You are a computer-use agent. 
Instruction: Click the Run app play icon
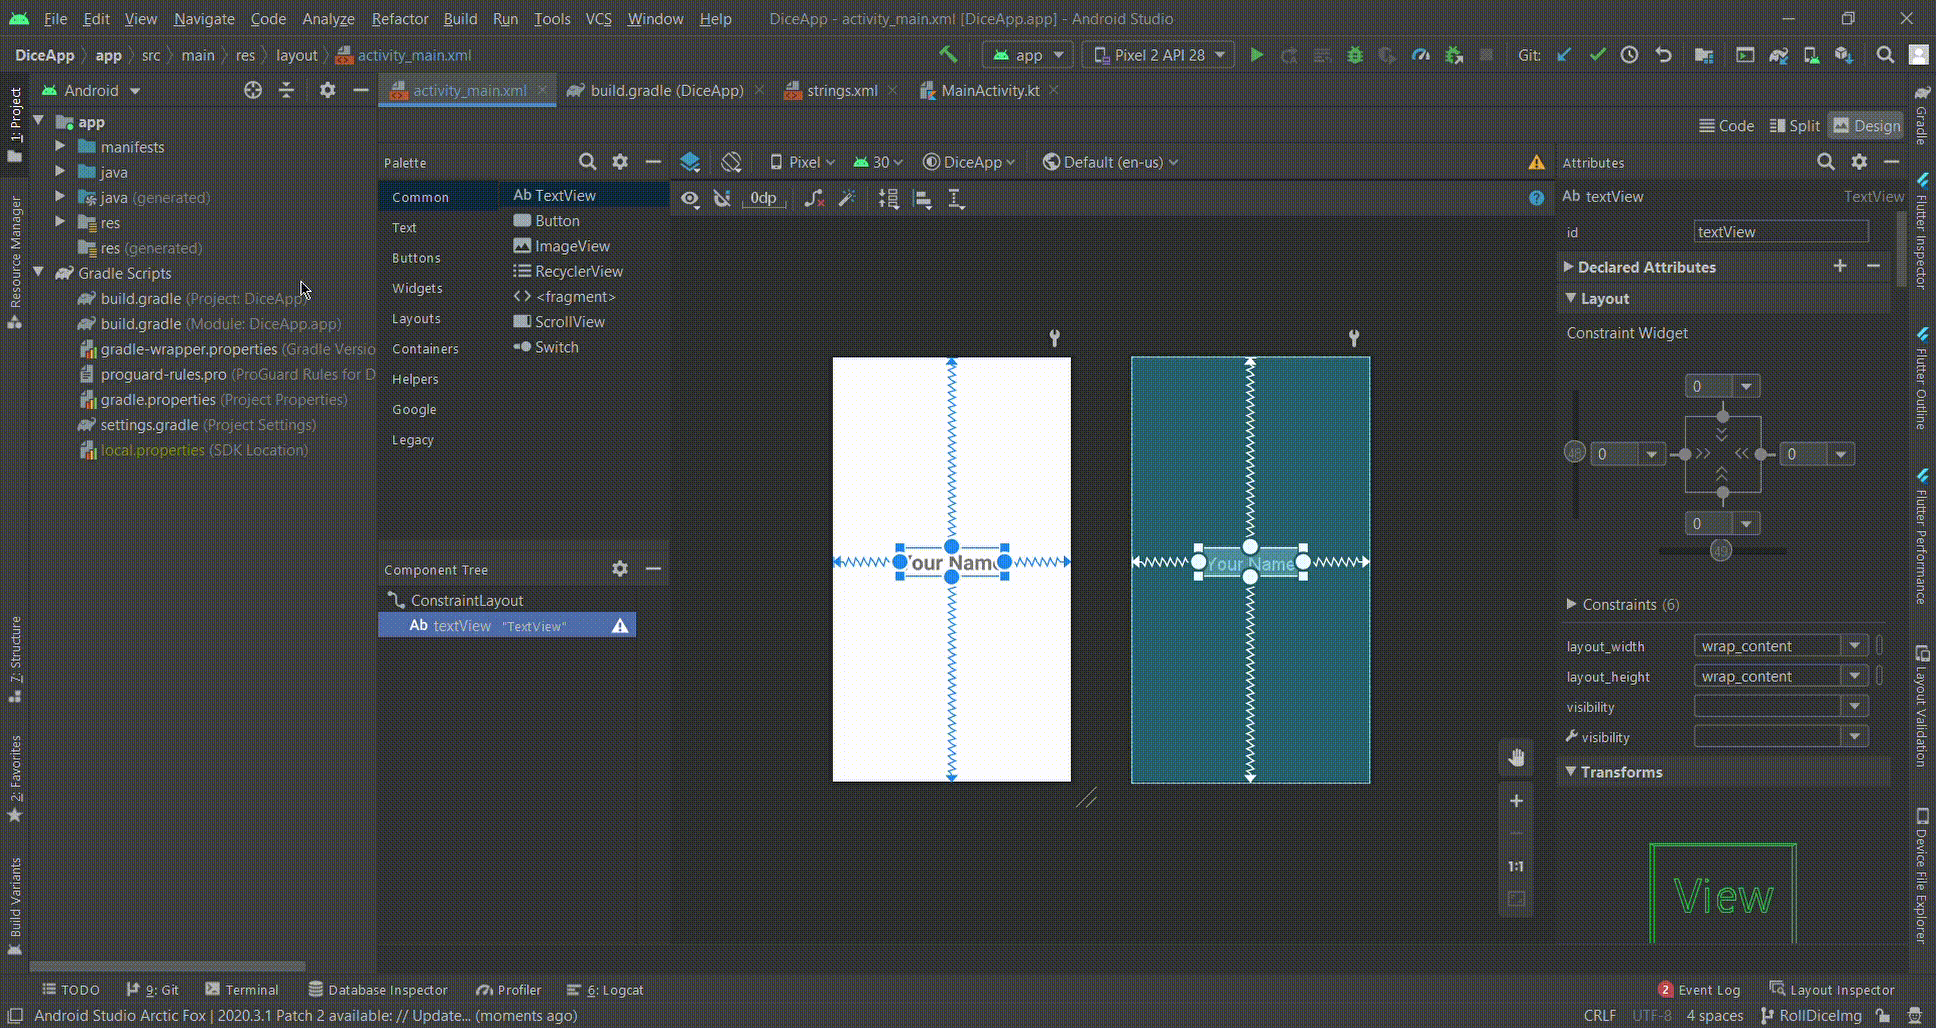click(1257, 55)
